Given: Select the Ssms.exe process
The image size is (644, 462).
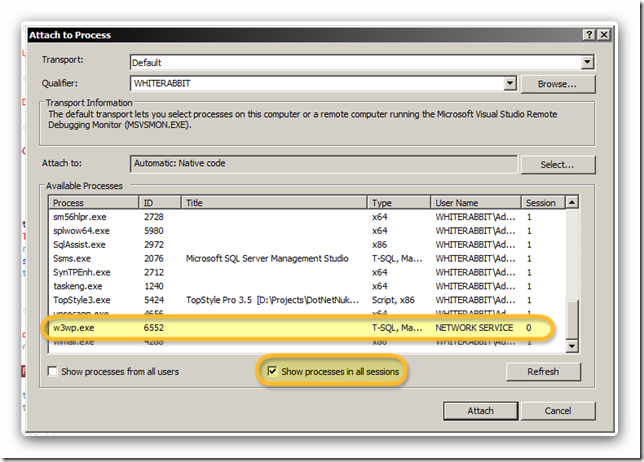Looking at the screenshot, I should pyautogui.click(x=70, y=258).
